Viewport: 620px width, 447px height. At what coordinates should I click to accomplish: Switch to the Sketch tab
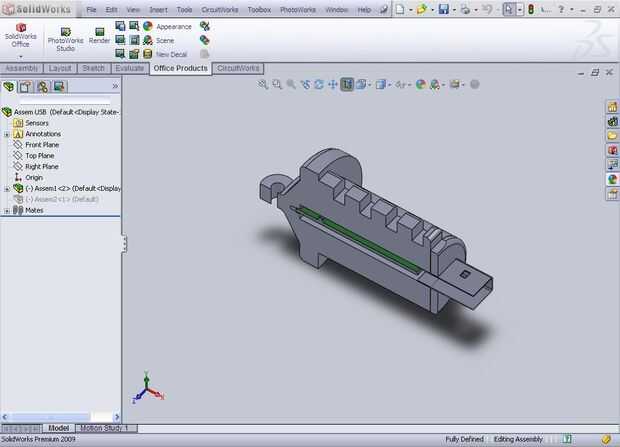point(93,68)
